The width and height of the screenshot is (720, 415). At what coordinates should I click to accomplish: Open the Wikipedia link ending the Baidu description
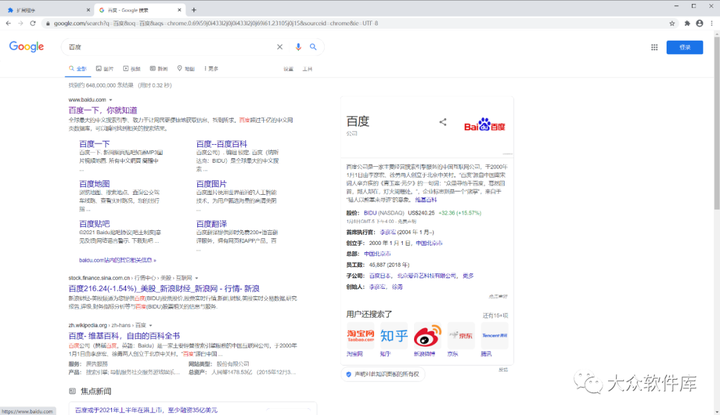(426, 200)
